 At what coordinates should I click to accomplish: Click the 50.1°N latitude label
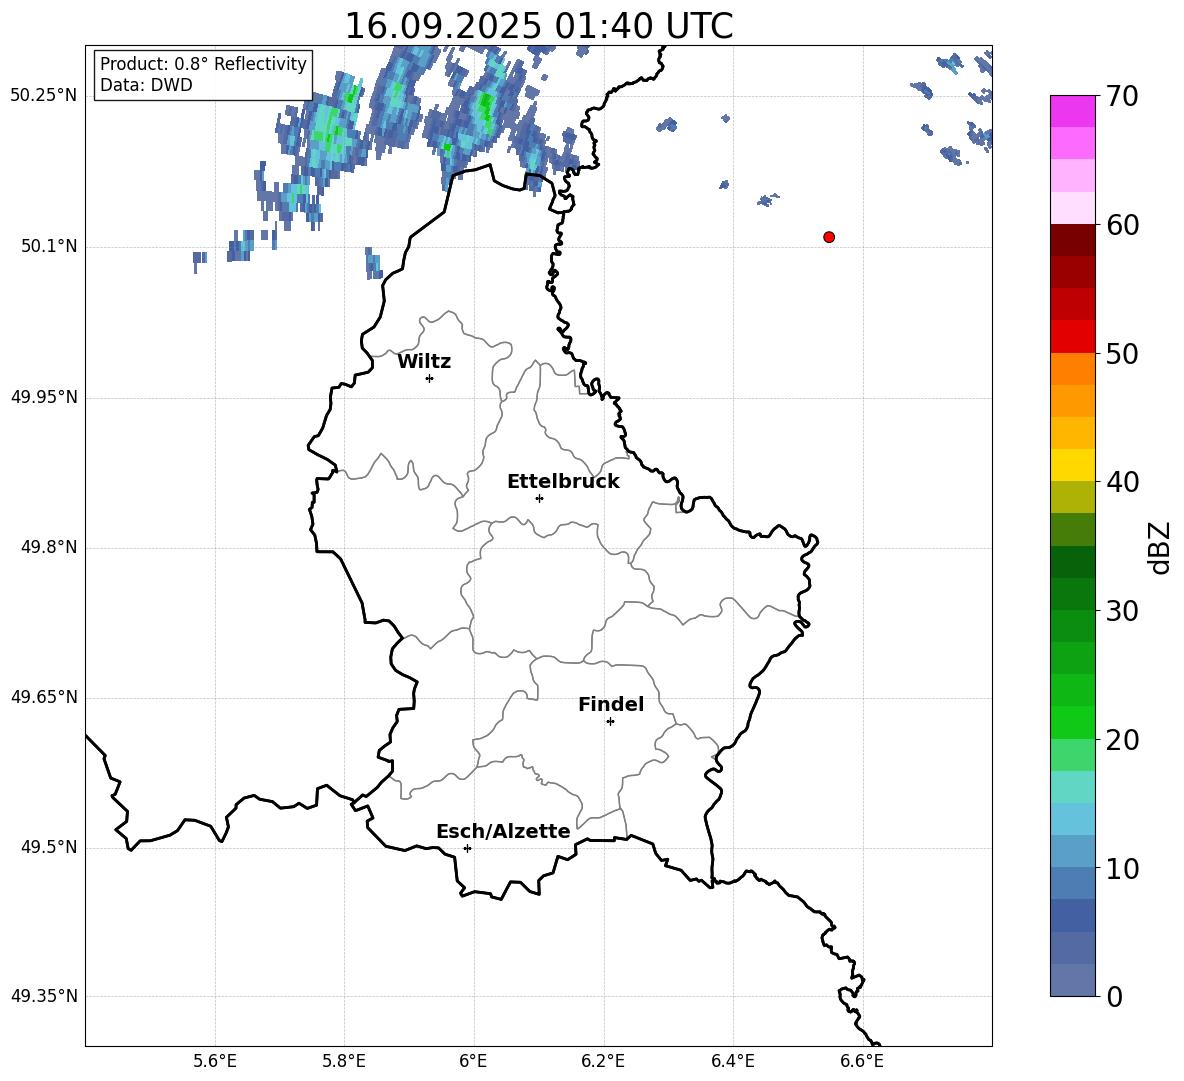(49, 247)
